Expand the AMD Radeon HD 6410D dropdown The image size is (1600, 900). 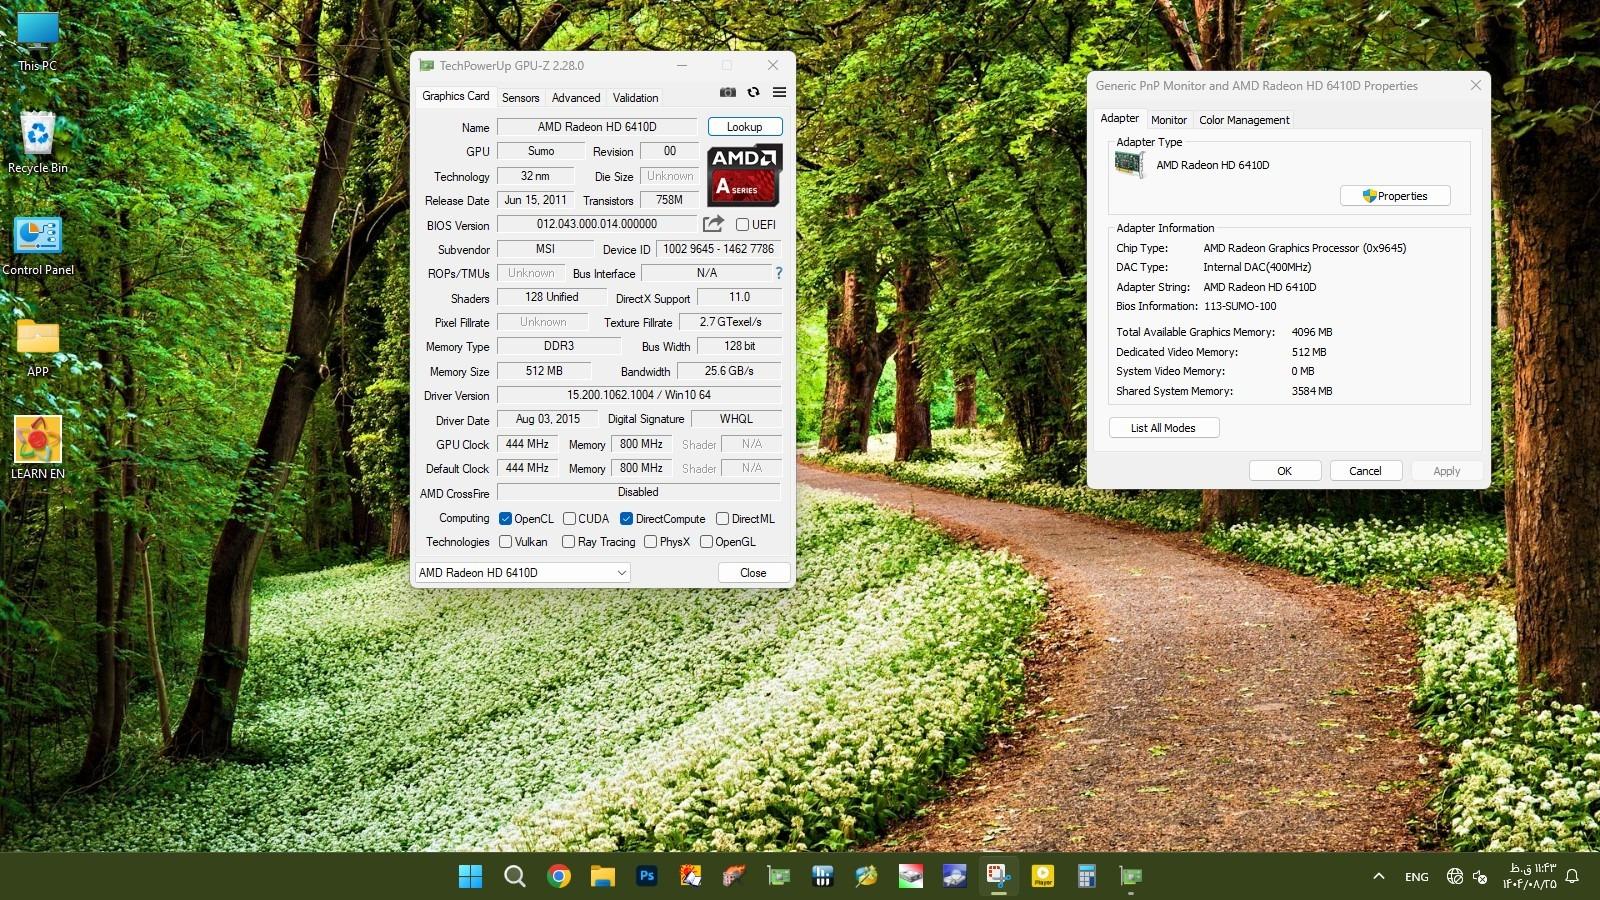522,573
